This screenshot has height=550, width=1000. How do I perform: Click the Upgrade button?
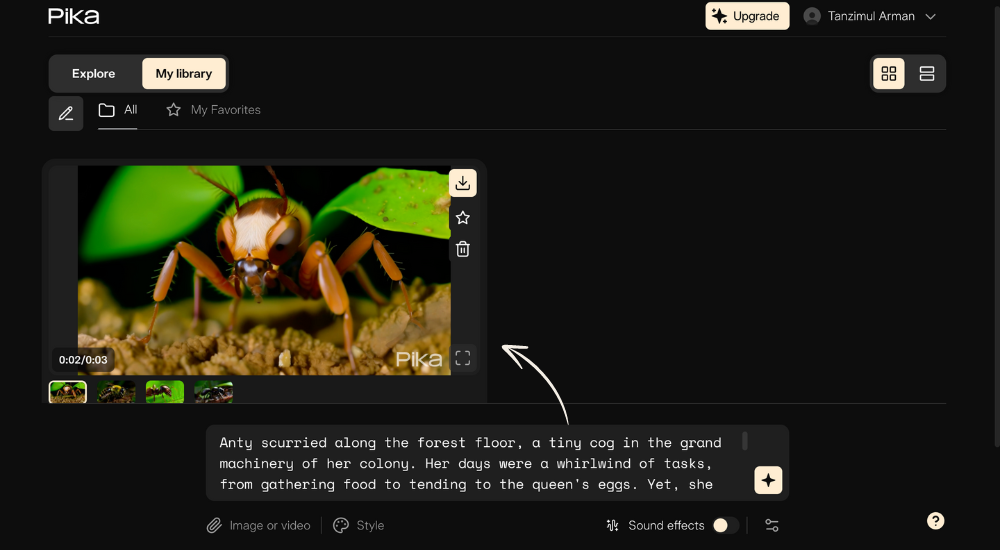(747, 16)
